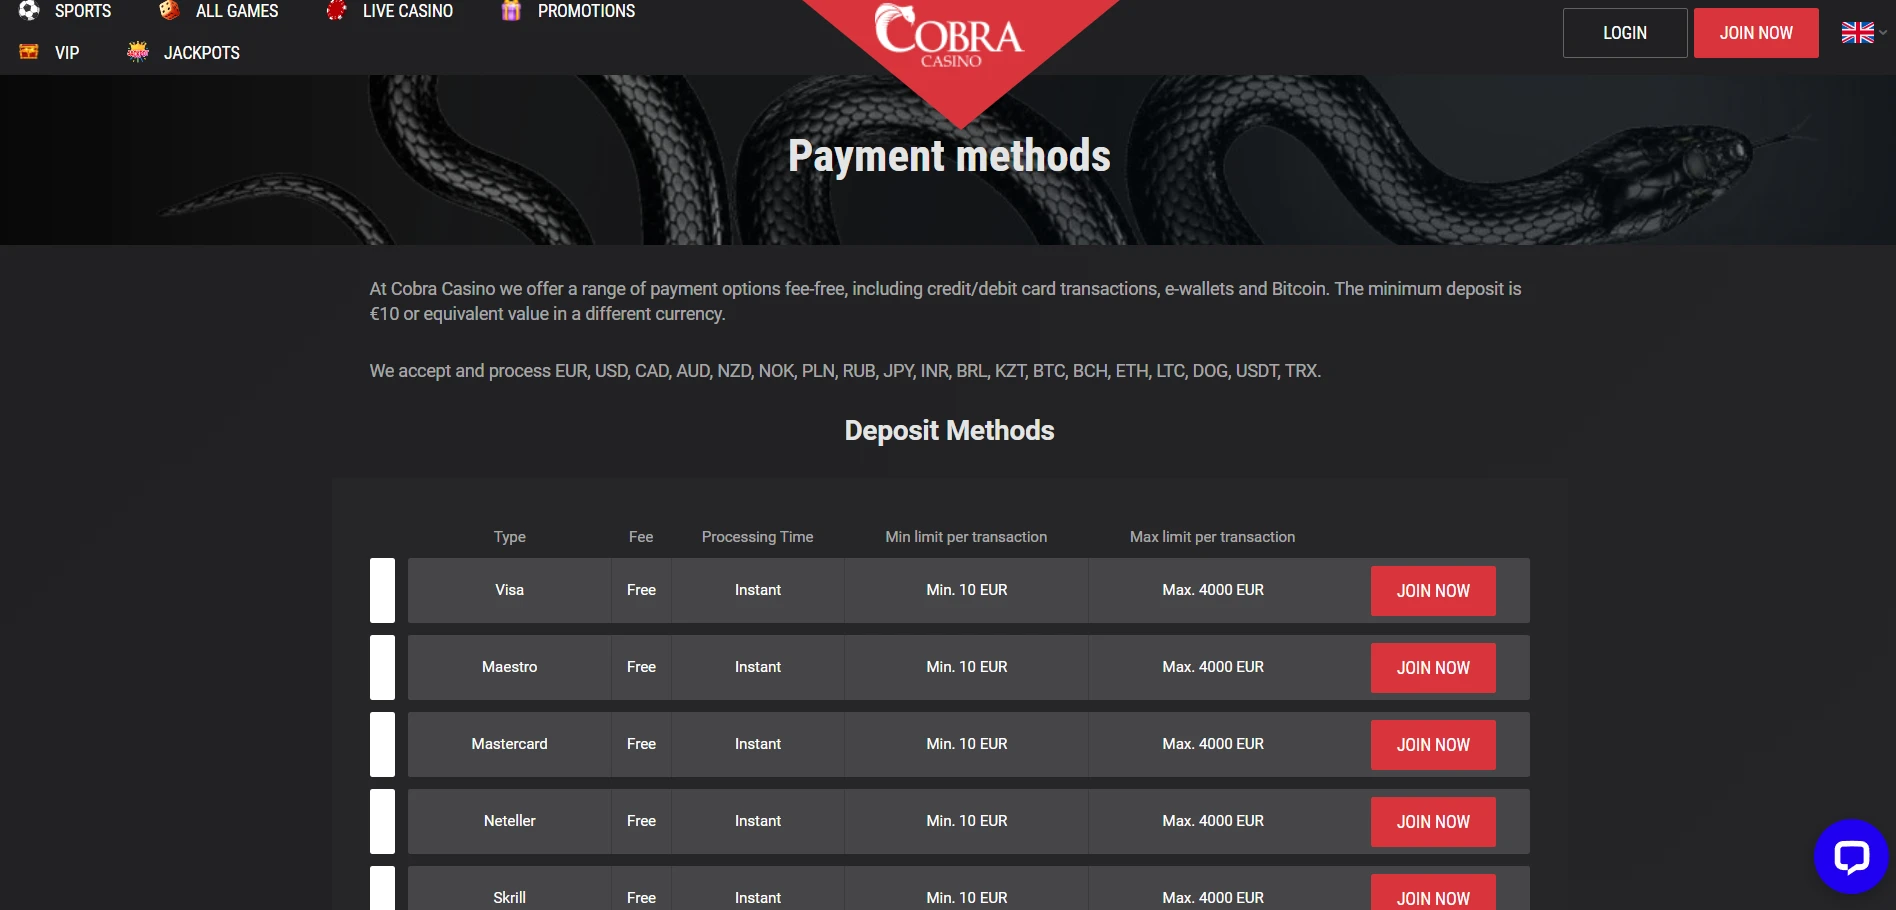Click Join Now in the Visa row
Viewport: 1896px width, 910px height.
[x=1433, y=591]
